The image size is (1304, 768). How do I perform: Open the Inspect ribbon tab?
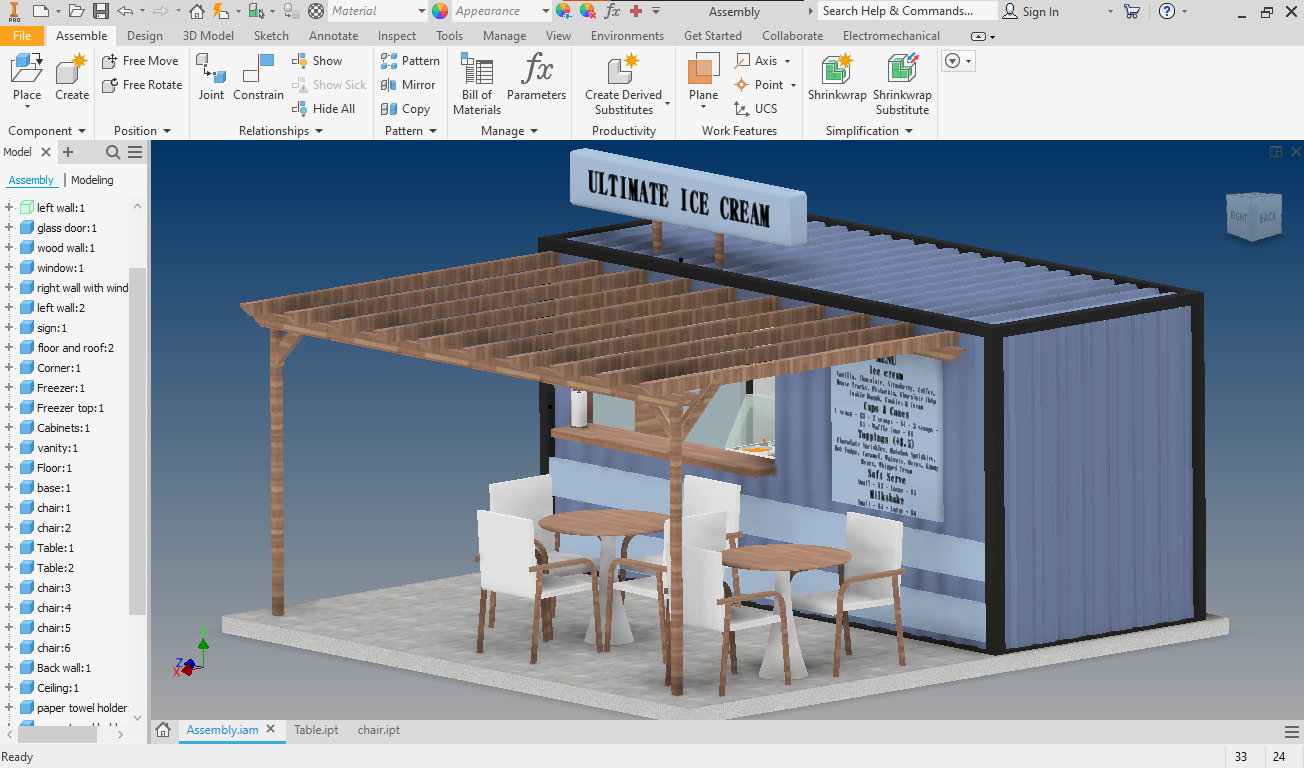(397, 36)
